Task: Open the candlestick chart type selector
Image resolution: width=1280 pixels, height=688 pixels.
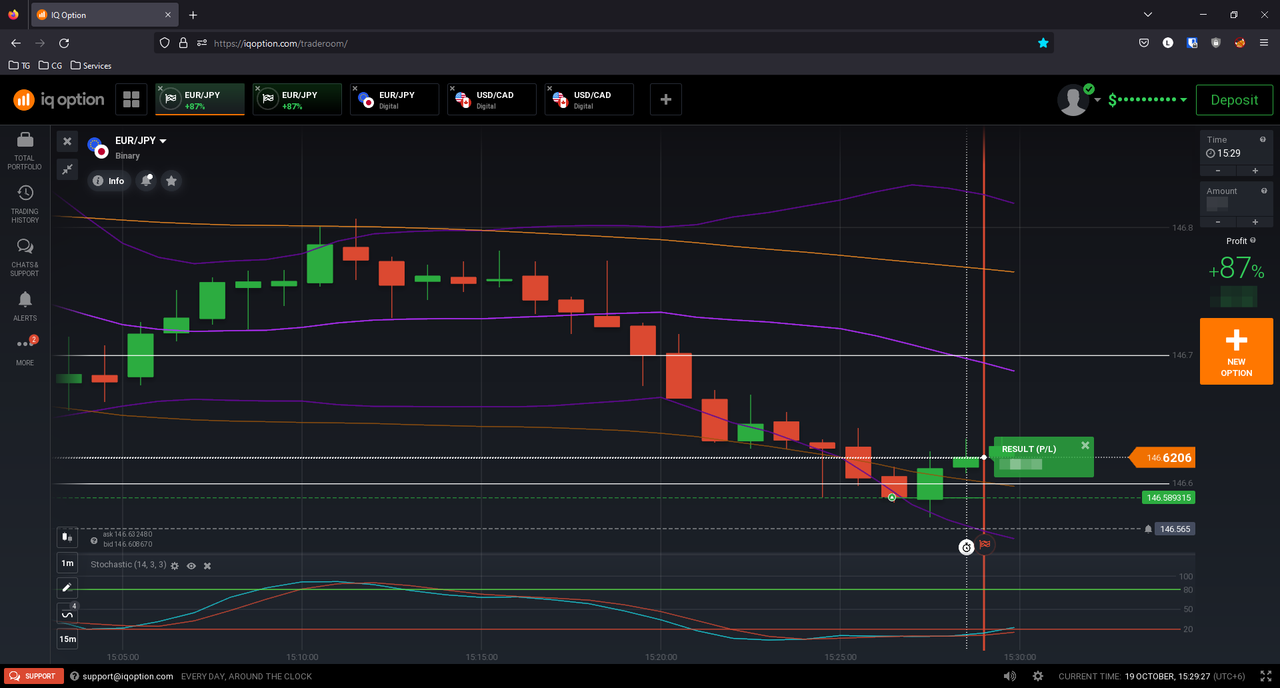Action: tap(67, 537)
